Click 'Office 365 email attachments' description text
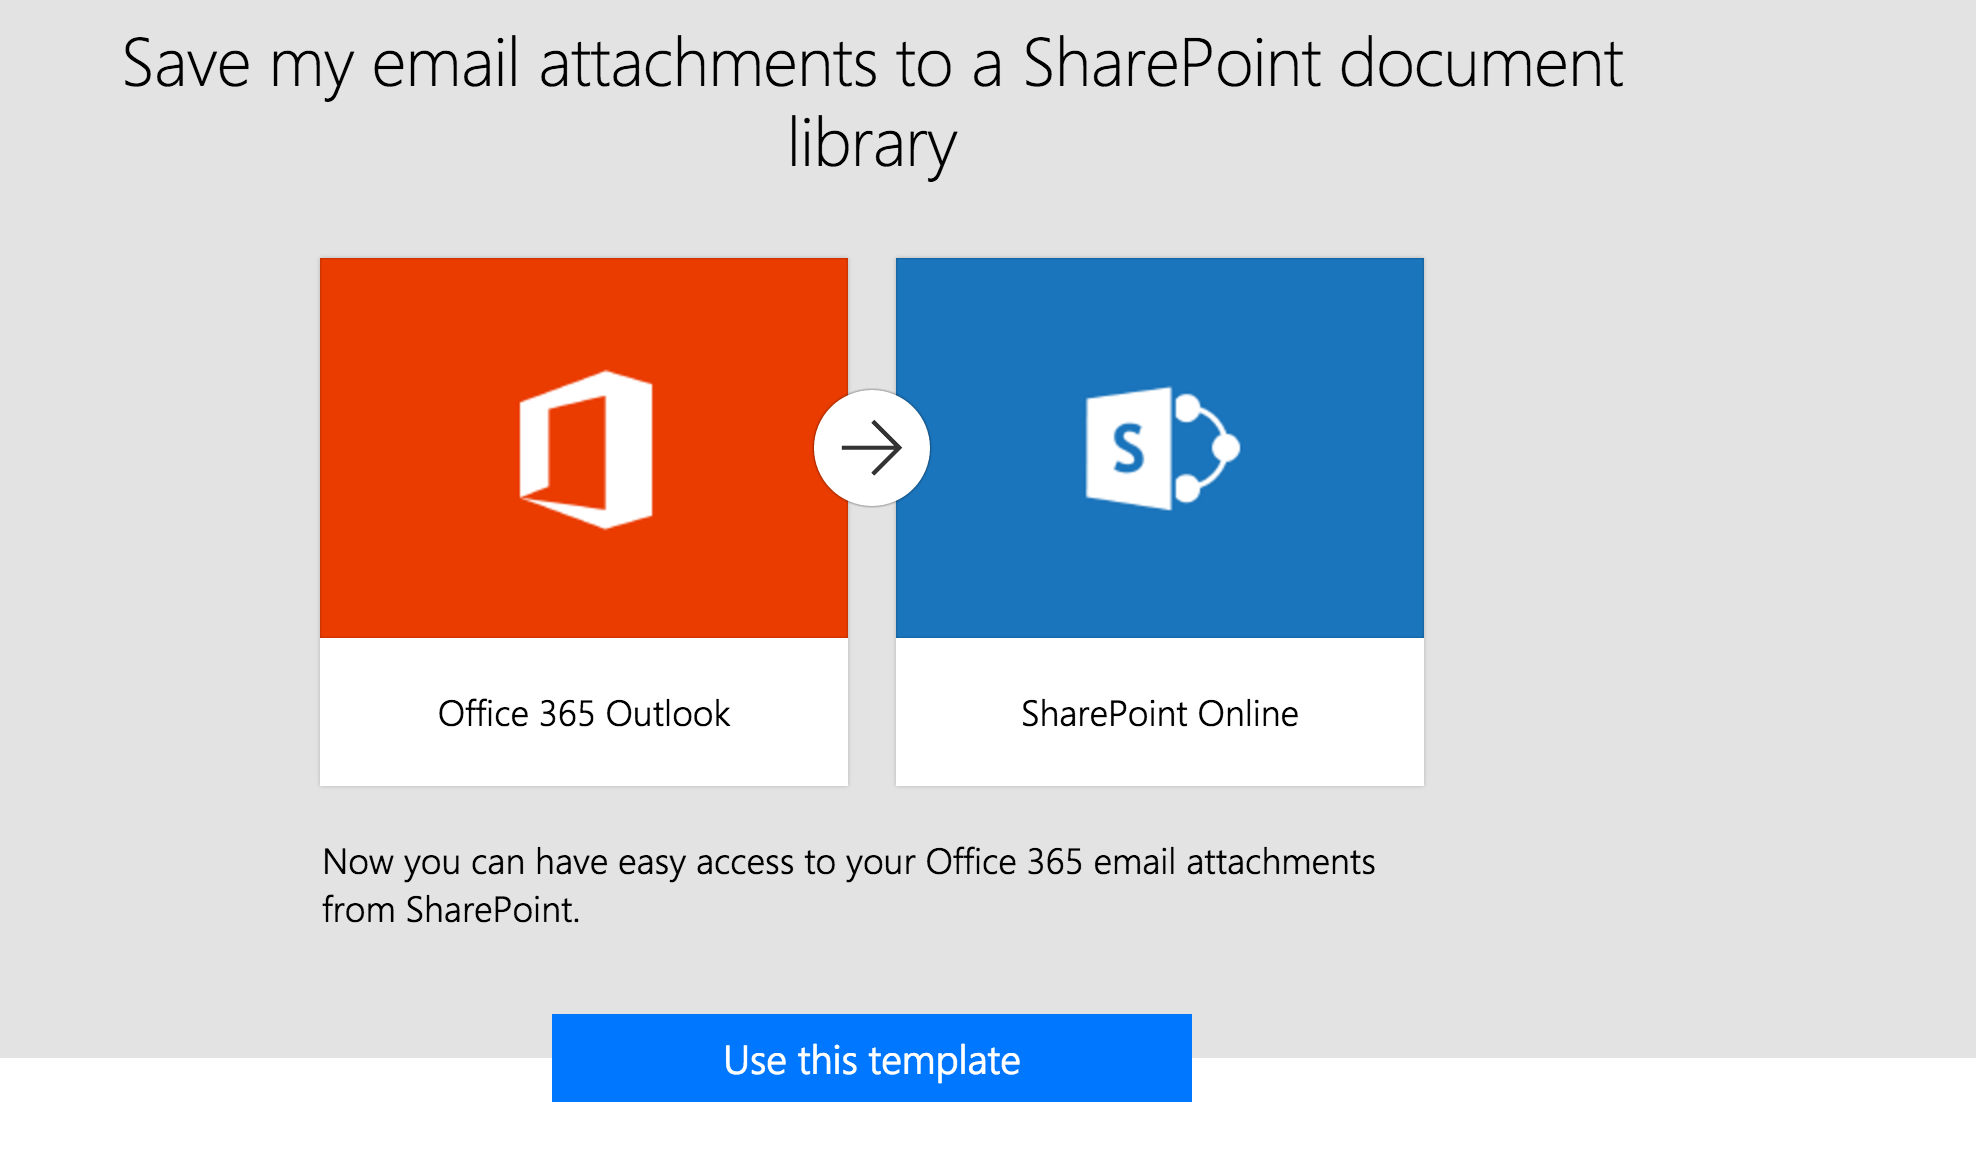Image resolution: width=1976 pixels, height=1160 pixels. tap(1151, 862)
